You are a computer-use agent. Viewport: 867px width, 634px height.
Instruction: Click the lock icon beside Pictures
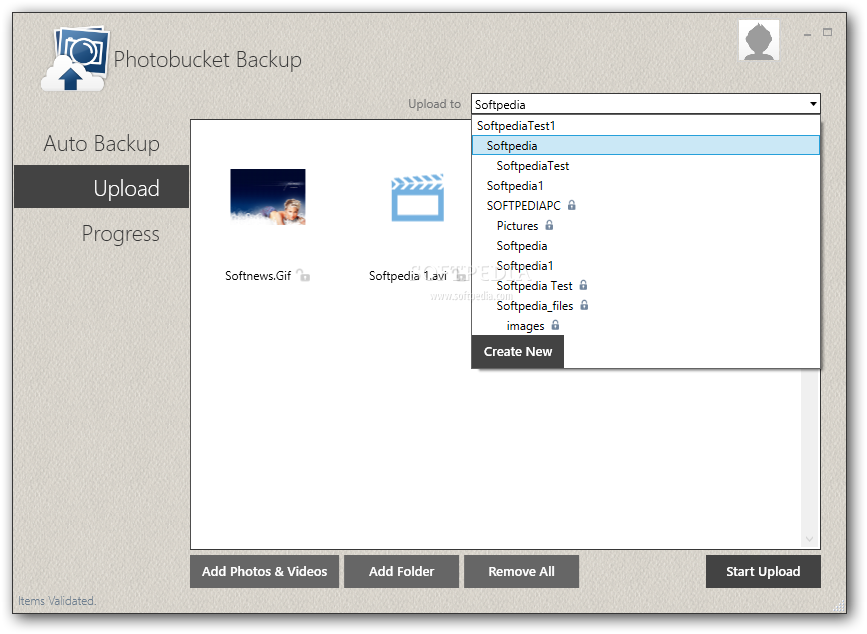549,225
